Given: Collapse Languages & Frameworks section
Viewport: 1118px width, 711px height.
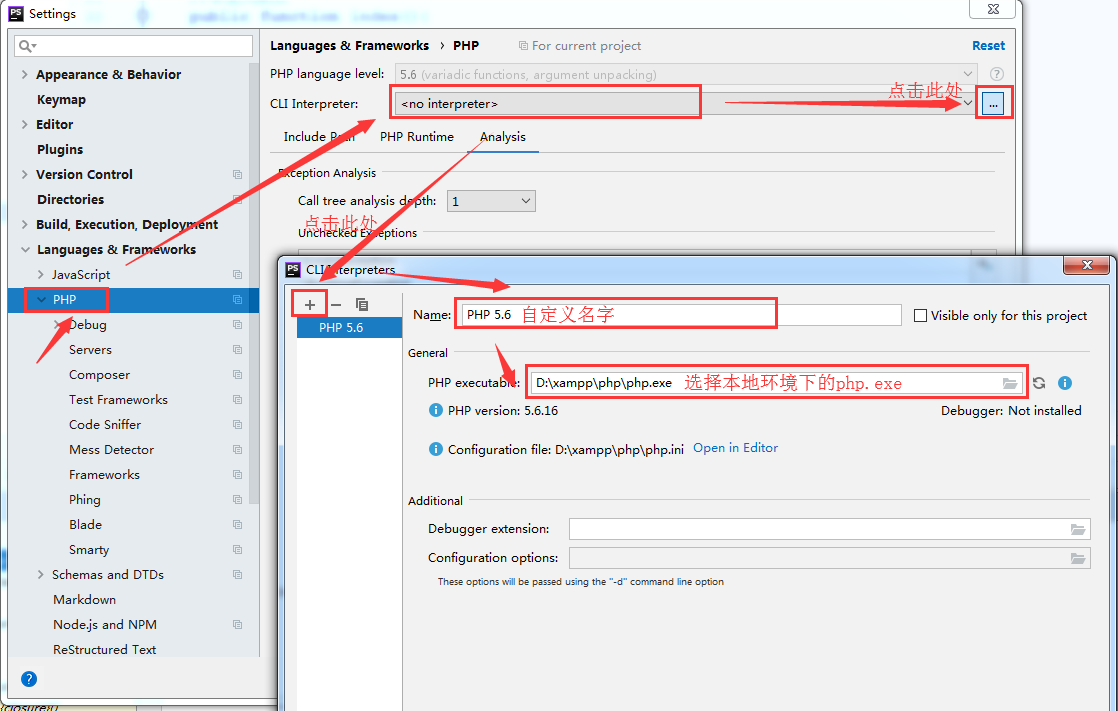Looking at the screenshot, I should click(25, 250).
